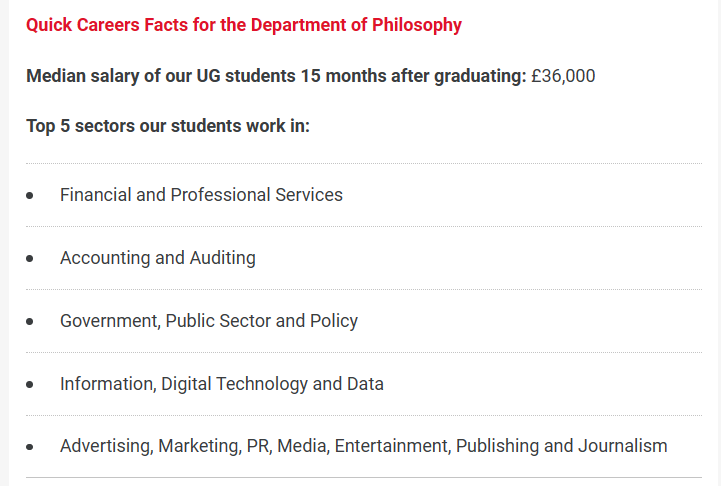Select the Financial and Professional Services item
721x486 pixels.
click(x=201, y=195)
